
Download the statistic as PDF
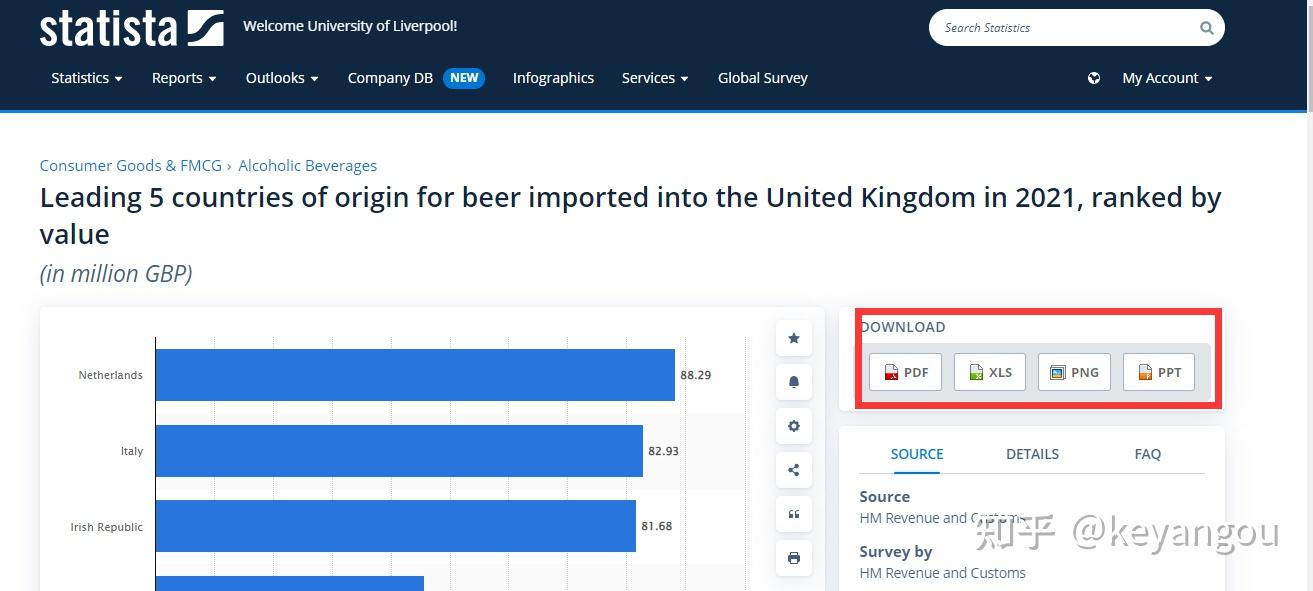click(905, 373)
